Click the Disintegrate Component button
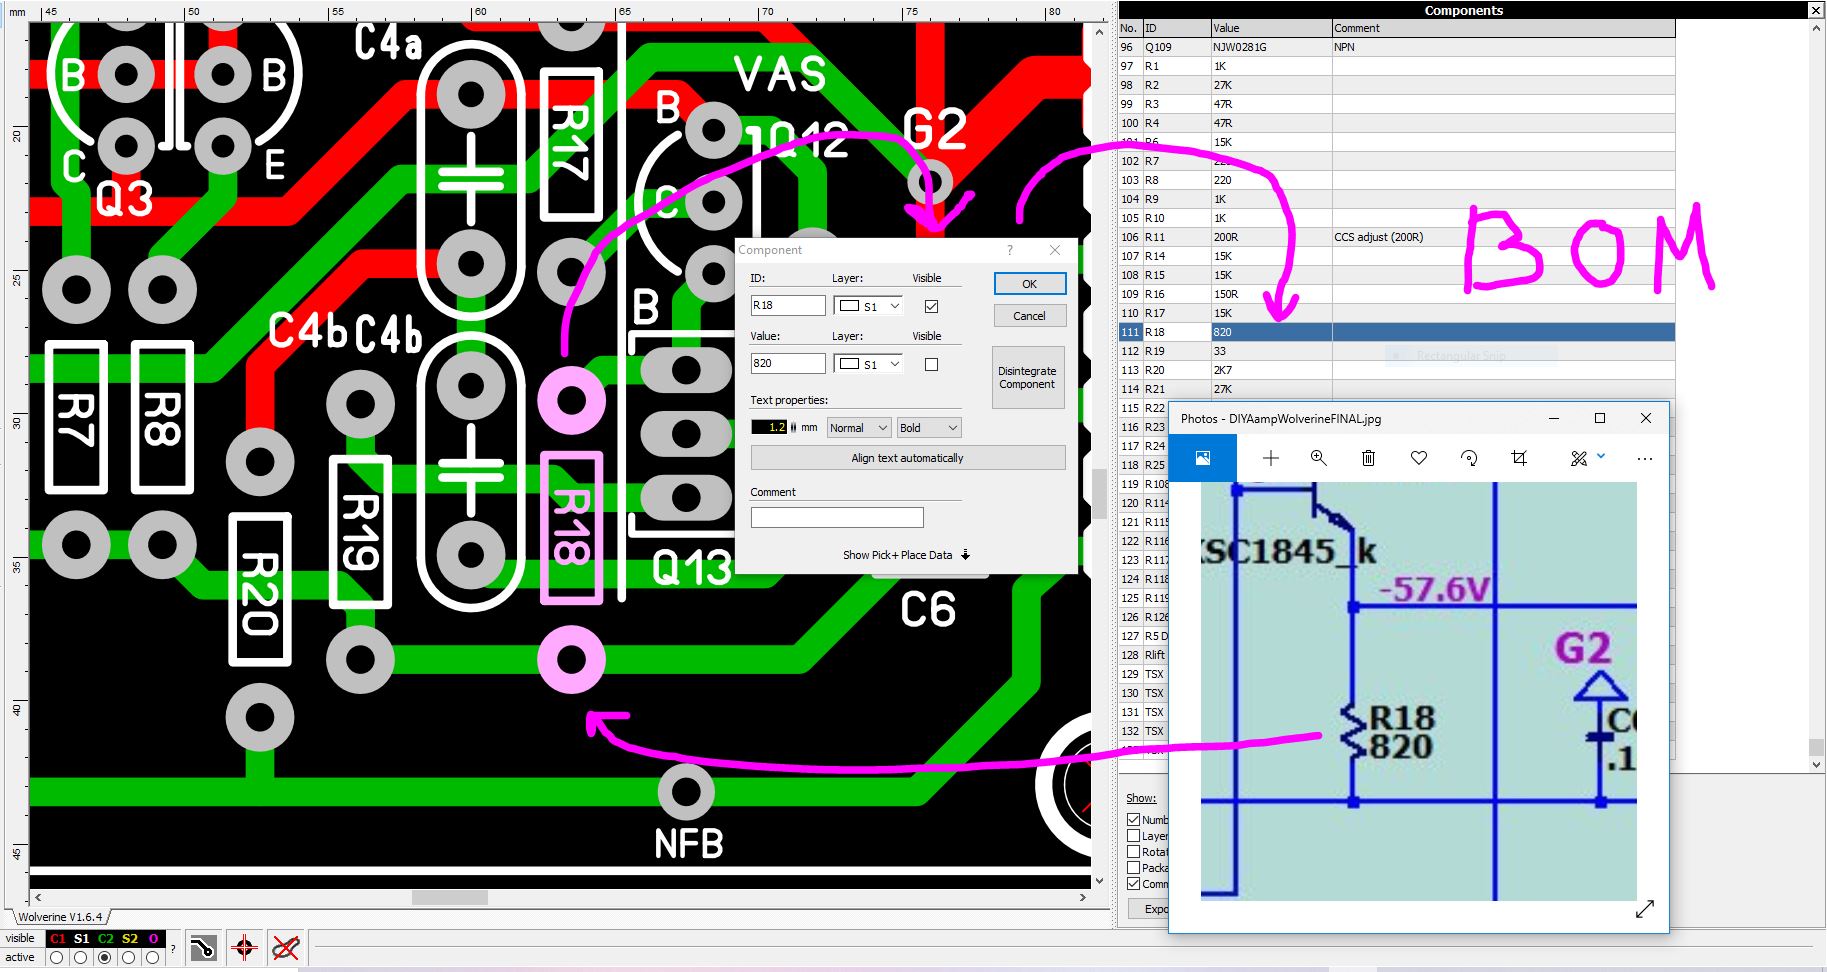This screenshot has height=972, width=1827. pyautogui.click(x=1028, y=377)
